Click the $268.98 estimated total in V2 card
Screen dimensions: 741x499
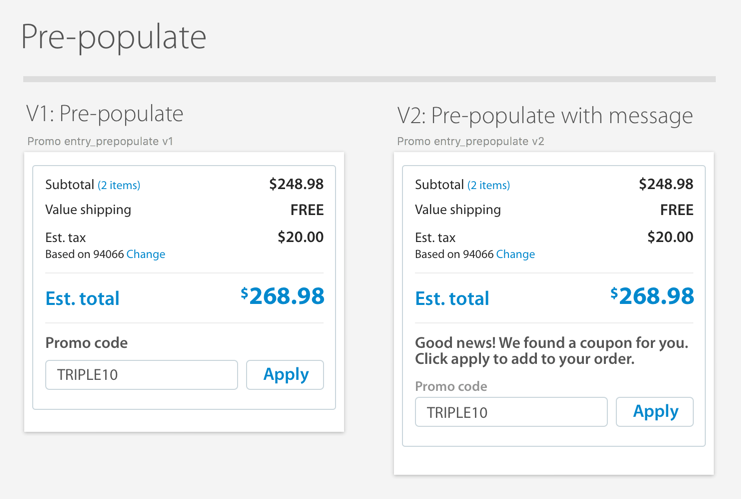tap(653, 296)
